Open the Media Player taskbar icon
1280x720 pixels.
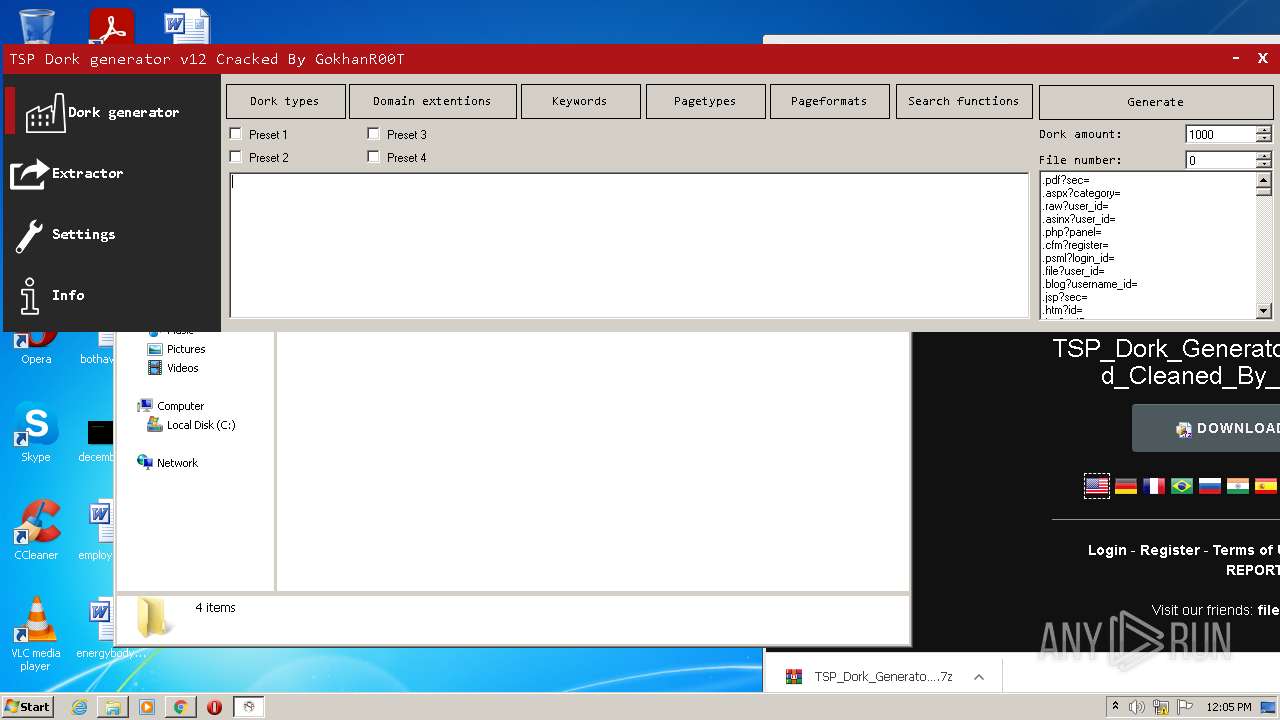[x=147, y=707]
